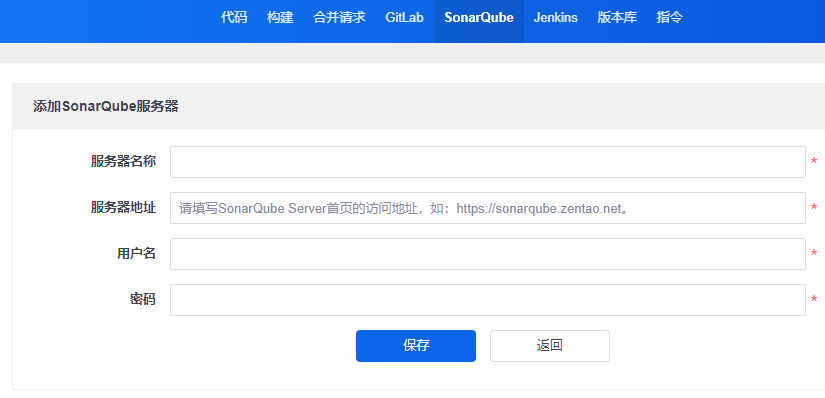Image resolution: width=825 pixels, height=398 pixels.
Task: Click the 服务器名称 field label
Action: [x=123, y=161]
